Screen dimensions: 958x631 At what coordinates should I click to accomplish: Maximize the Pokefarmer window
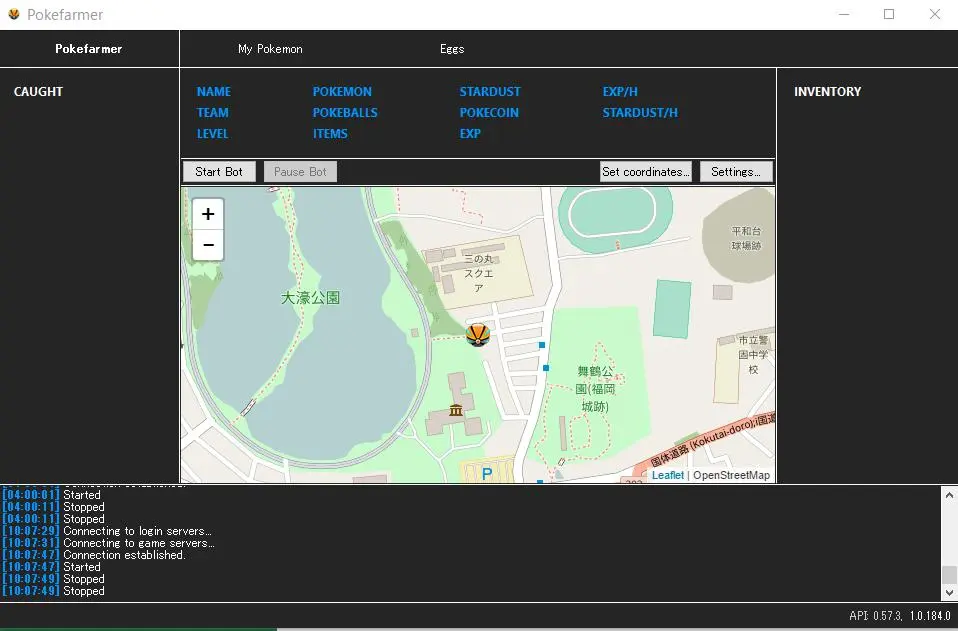(x=889, y=14)
